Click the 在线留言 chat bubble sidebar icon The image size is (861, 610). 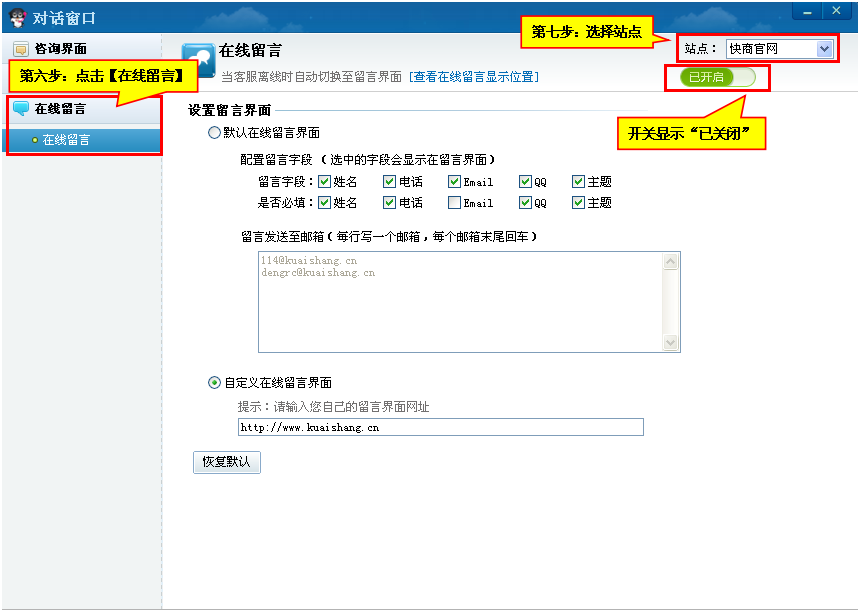[x=20, y=109]
